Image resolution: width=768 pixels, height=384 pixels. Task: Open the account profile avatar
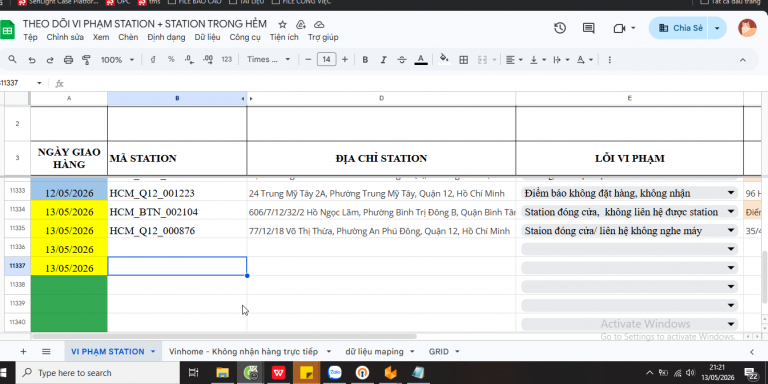pos(747,28)
